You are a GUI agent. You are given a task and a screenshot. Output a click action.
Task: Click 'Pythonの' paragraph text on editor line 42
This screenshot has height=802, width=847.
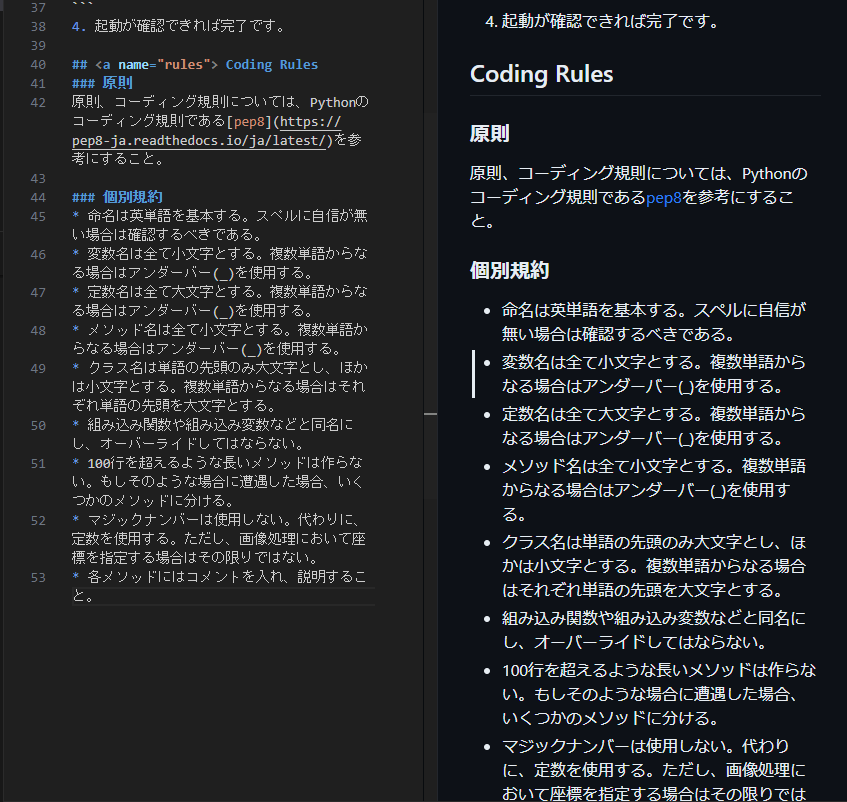[x=220, y=130]
